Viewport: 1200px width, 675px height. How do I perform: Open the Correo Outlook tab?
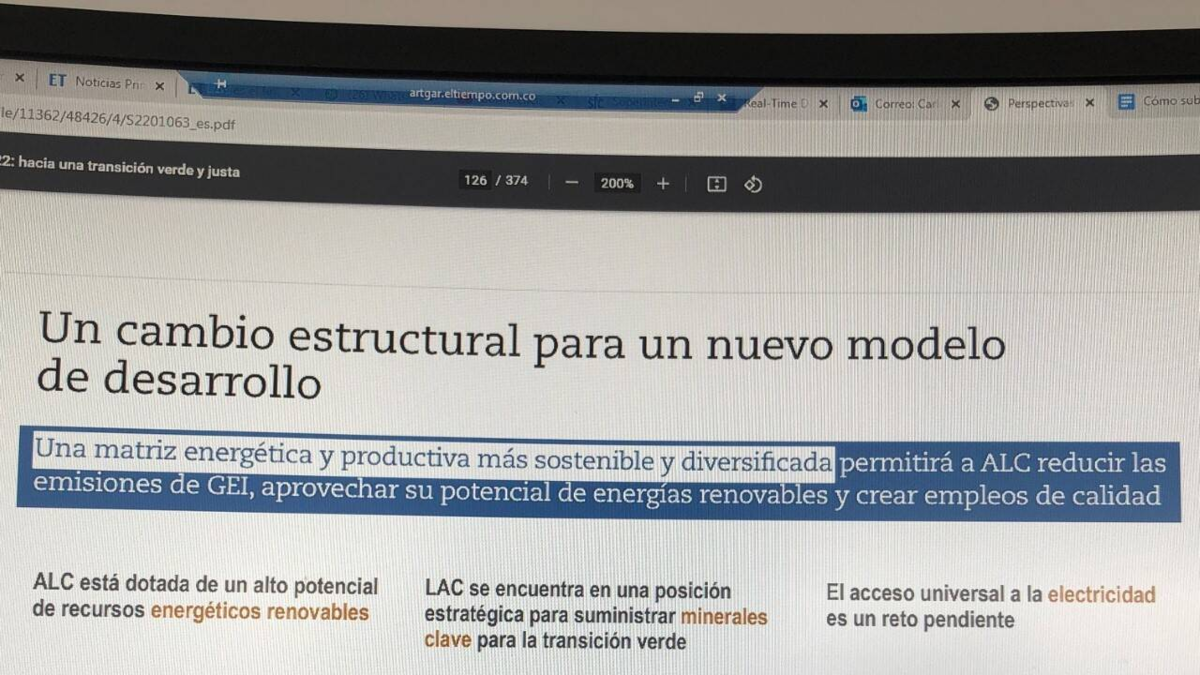[895, 103]
